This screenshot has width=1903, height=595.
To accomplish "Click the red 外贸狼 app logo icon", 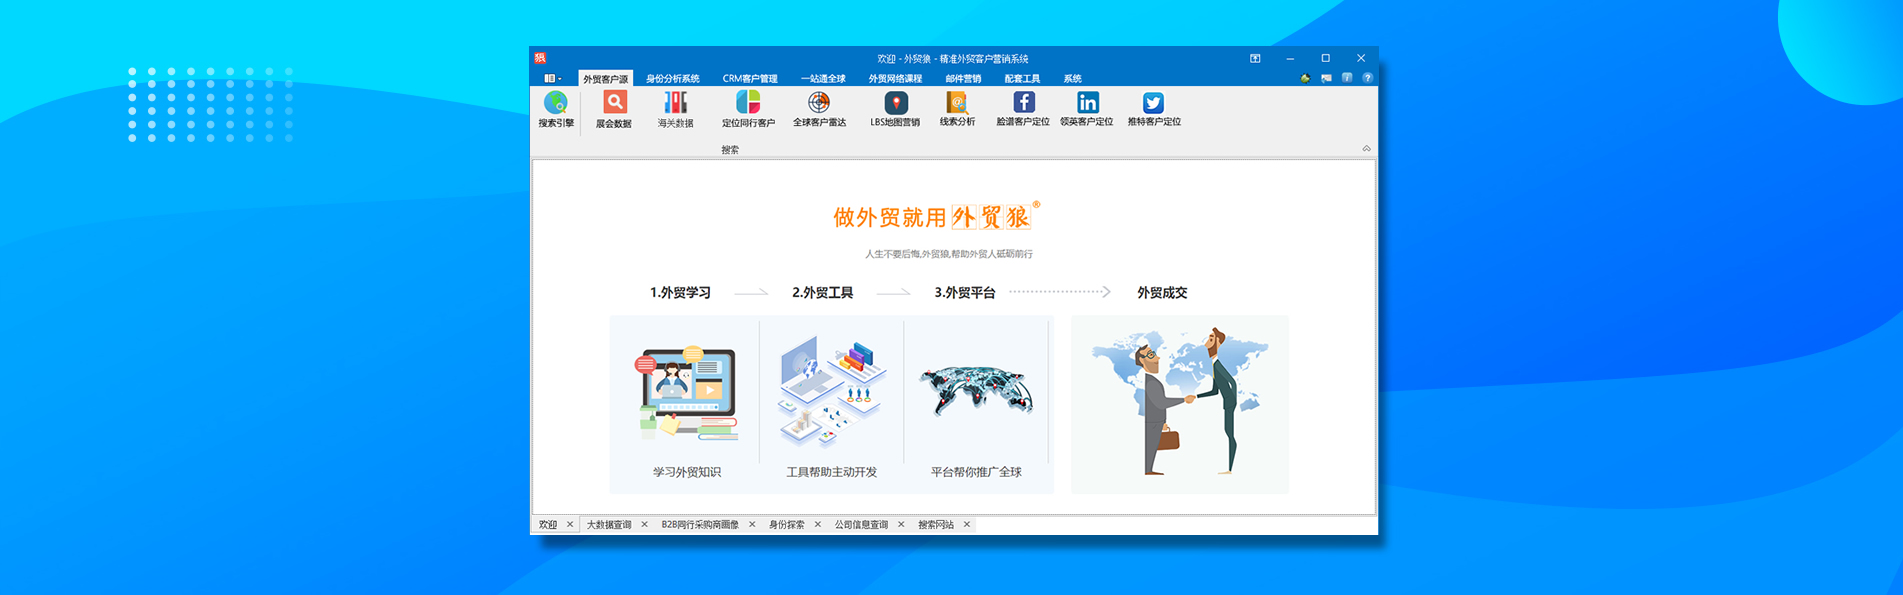I will [x=540, y=58].
